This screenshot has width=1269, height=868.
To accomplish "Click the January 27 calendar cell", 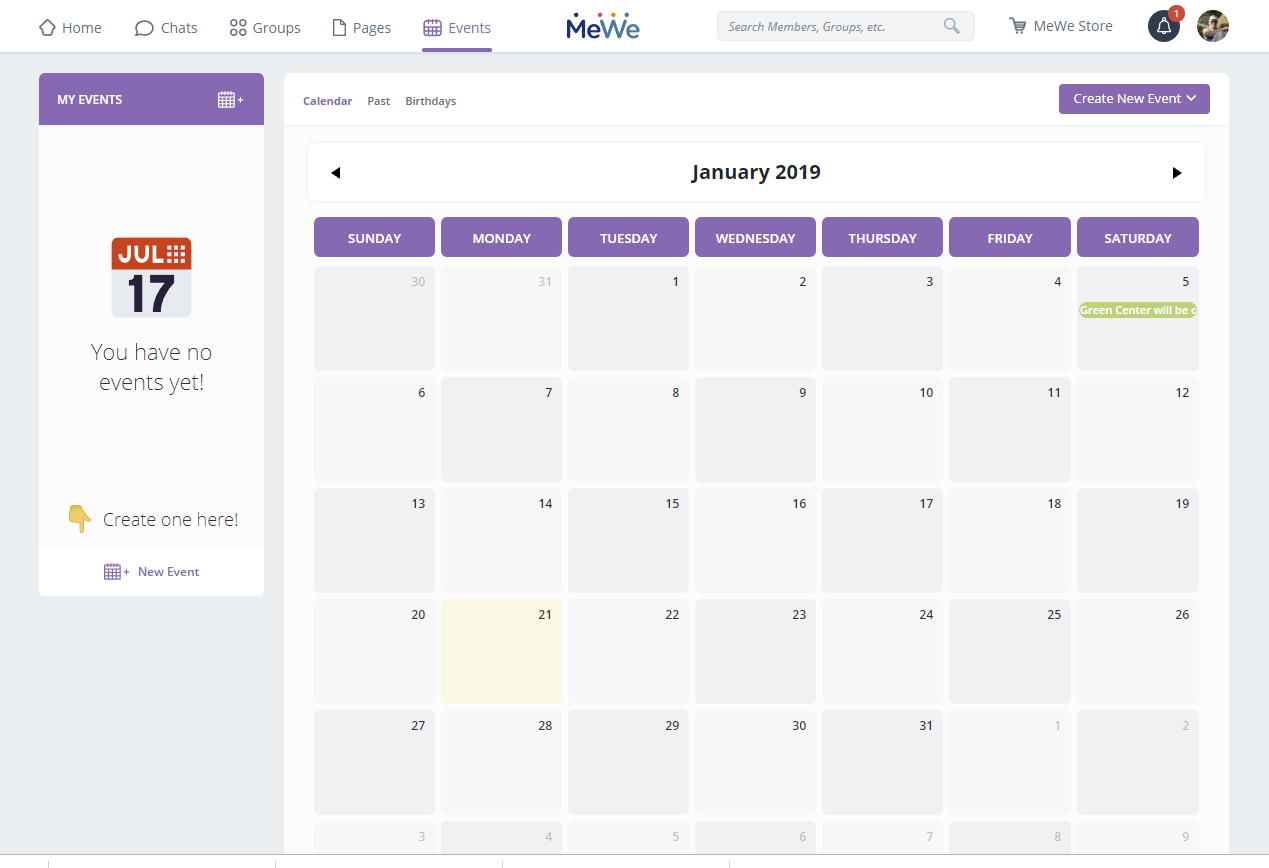I will pos(374,762).
